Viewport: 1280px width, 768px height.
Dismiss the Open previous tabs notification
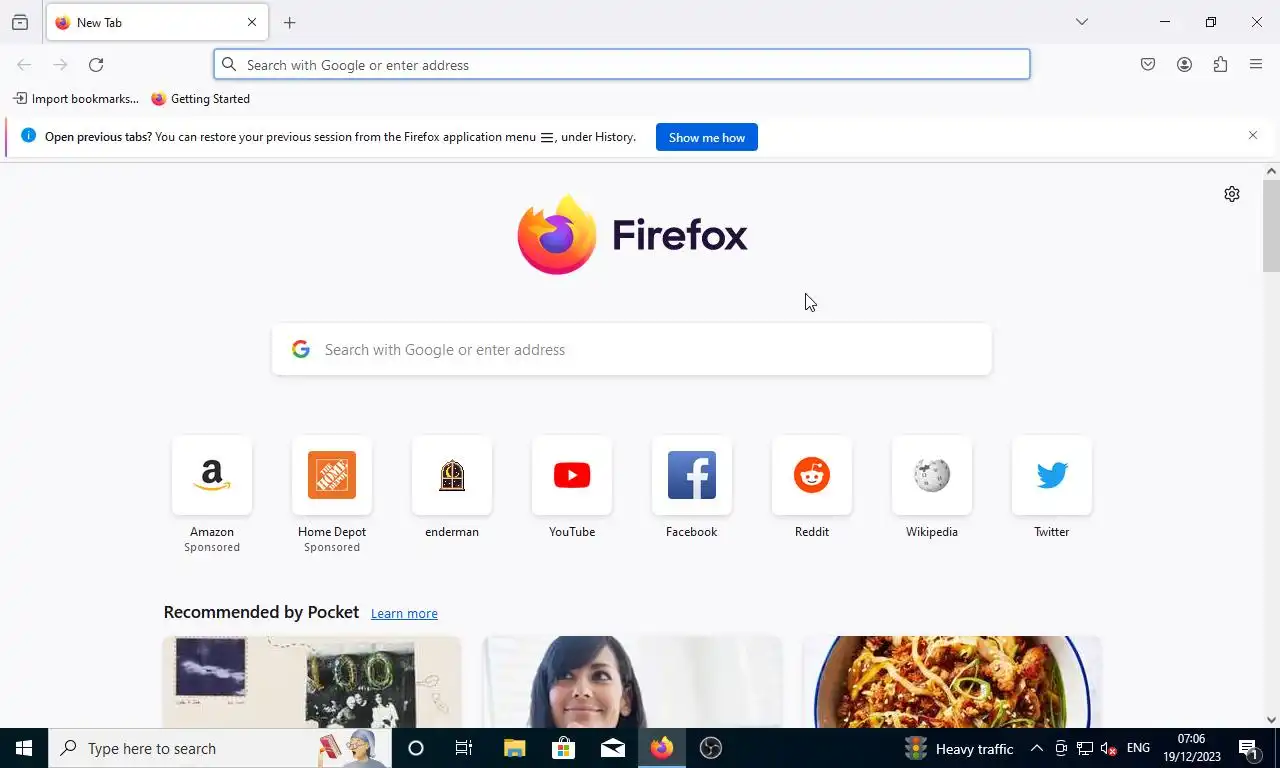1252,135
